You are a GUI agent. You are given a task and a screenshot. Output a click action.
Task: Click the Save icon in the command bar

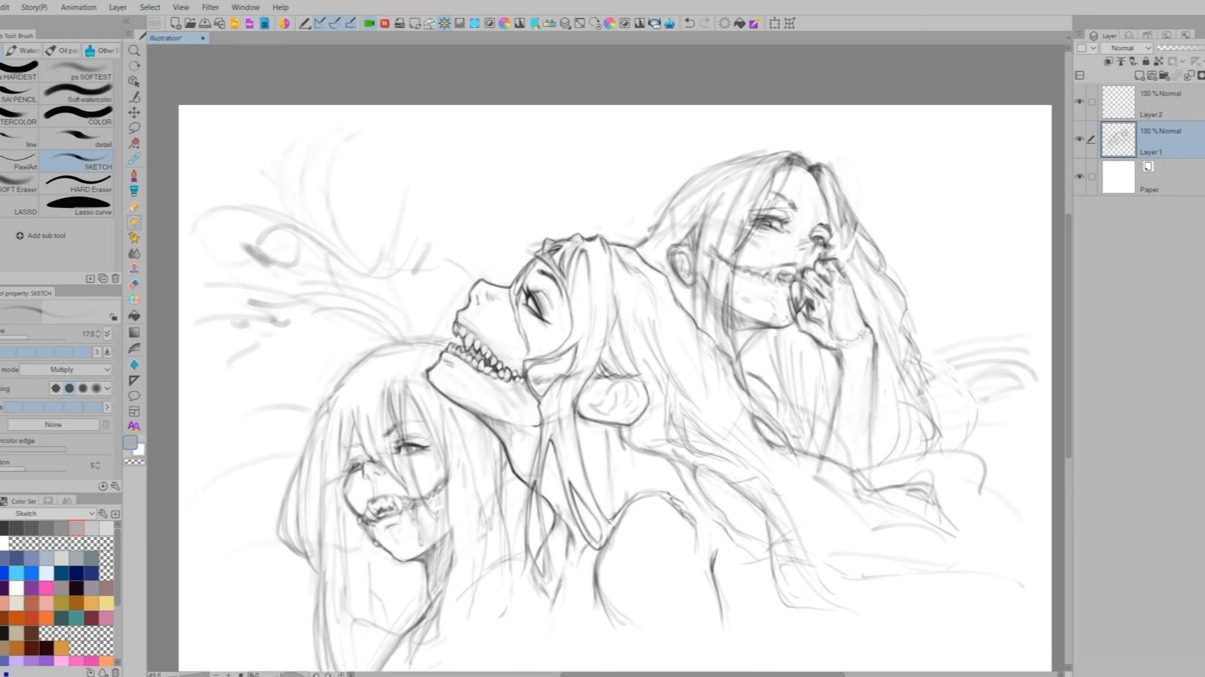click(x=204, y=23)
